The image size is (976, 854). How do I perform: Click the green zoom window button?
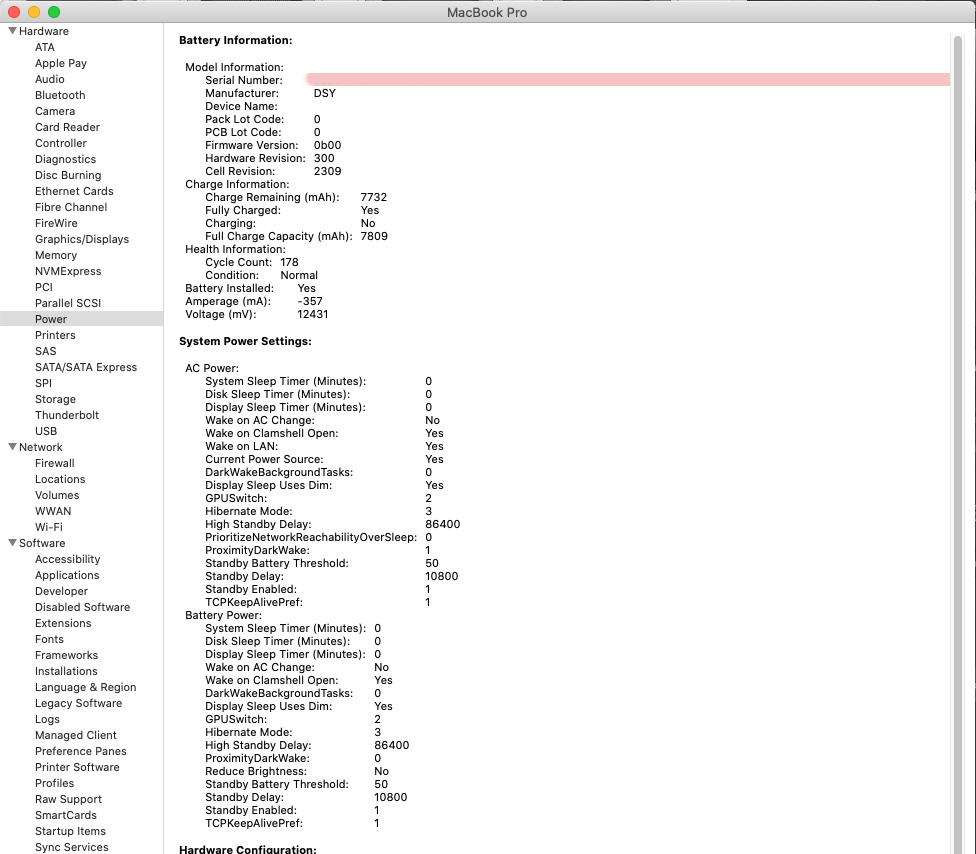tap(54, 12)
